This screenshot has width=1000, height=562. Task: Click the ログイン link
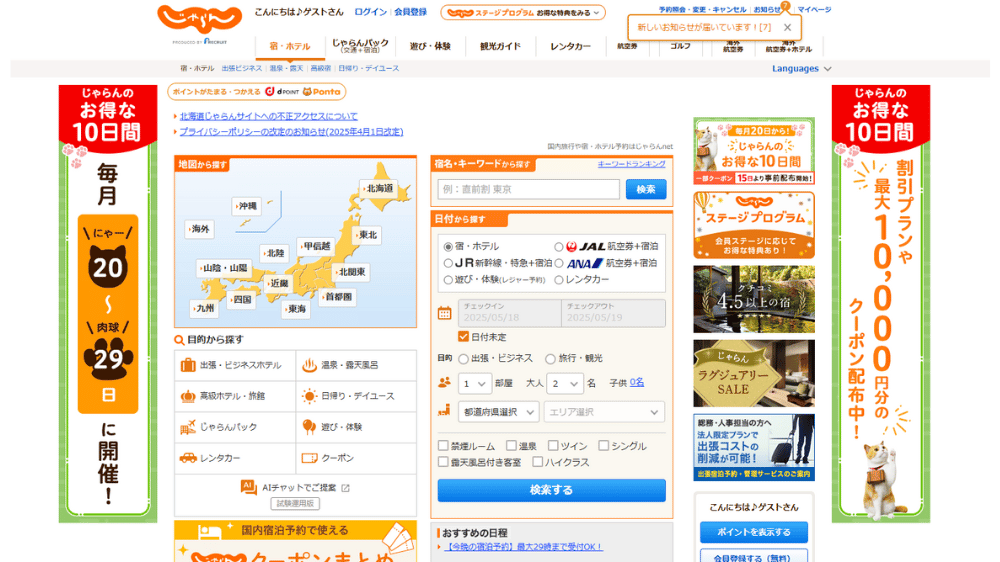371,11
